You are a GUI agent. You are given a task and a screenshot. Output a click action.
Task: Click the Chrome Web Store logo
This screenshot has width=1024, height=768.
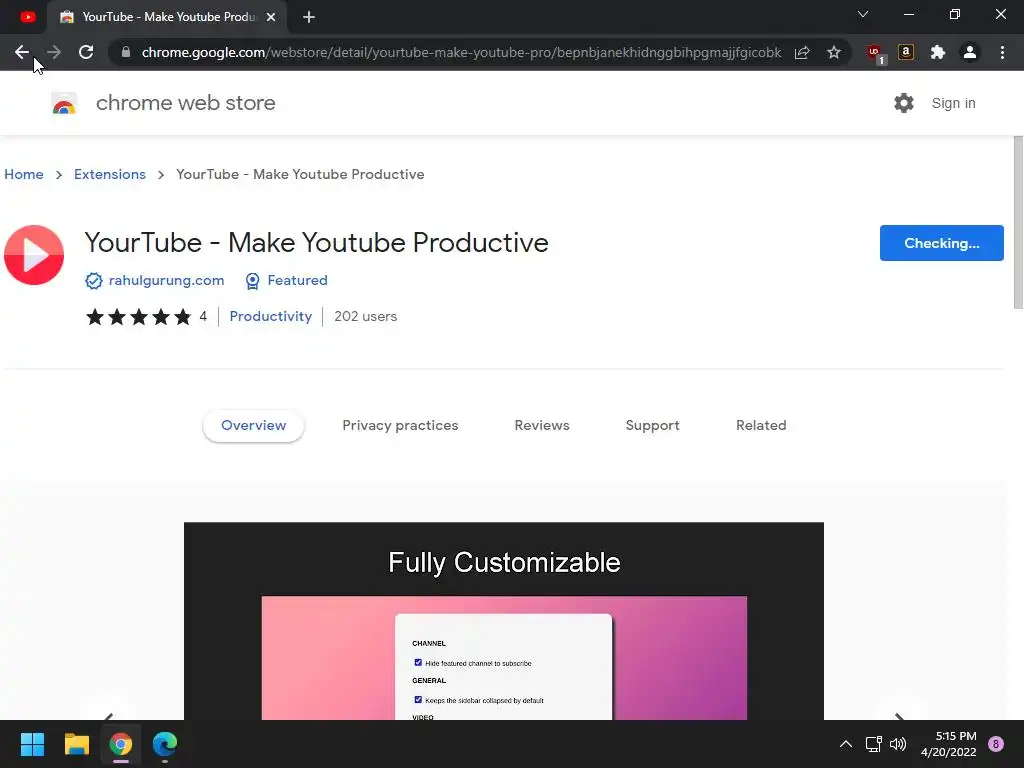pos(64,103)
